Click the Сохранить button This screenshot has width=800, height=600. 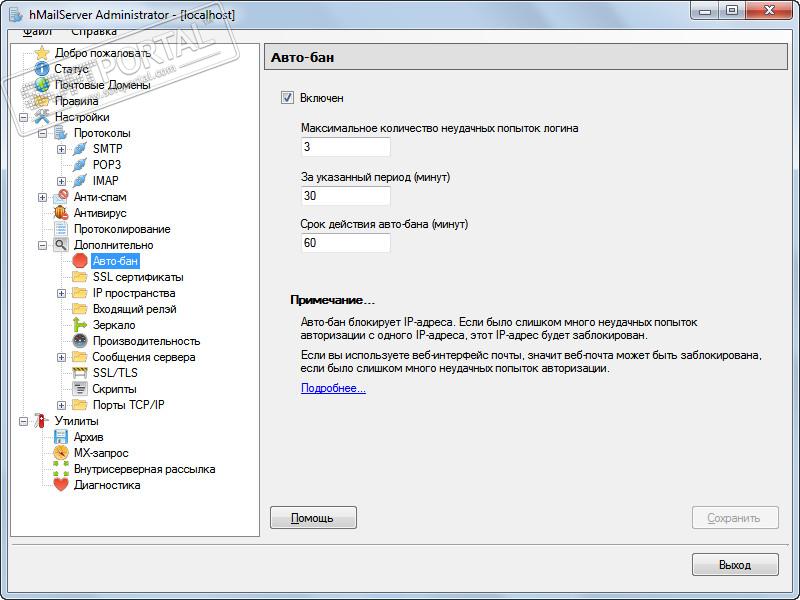[735, 518]
